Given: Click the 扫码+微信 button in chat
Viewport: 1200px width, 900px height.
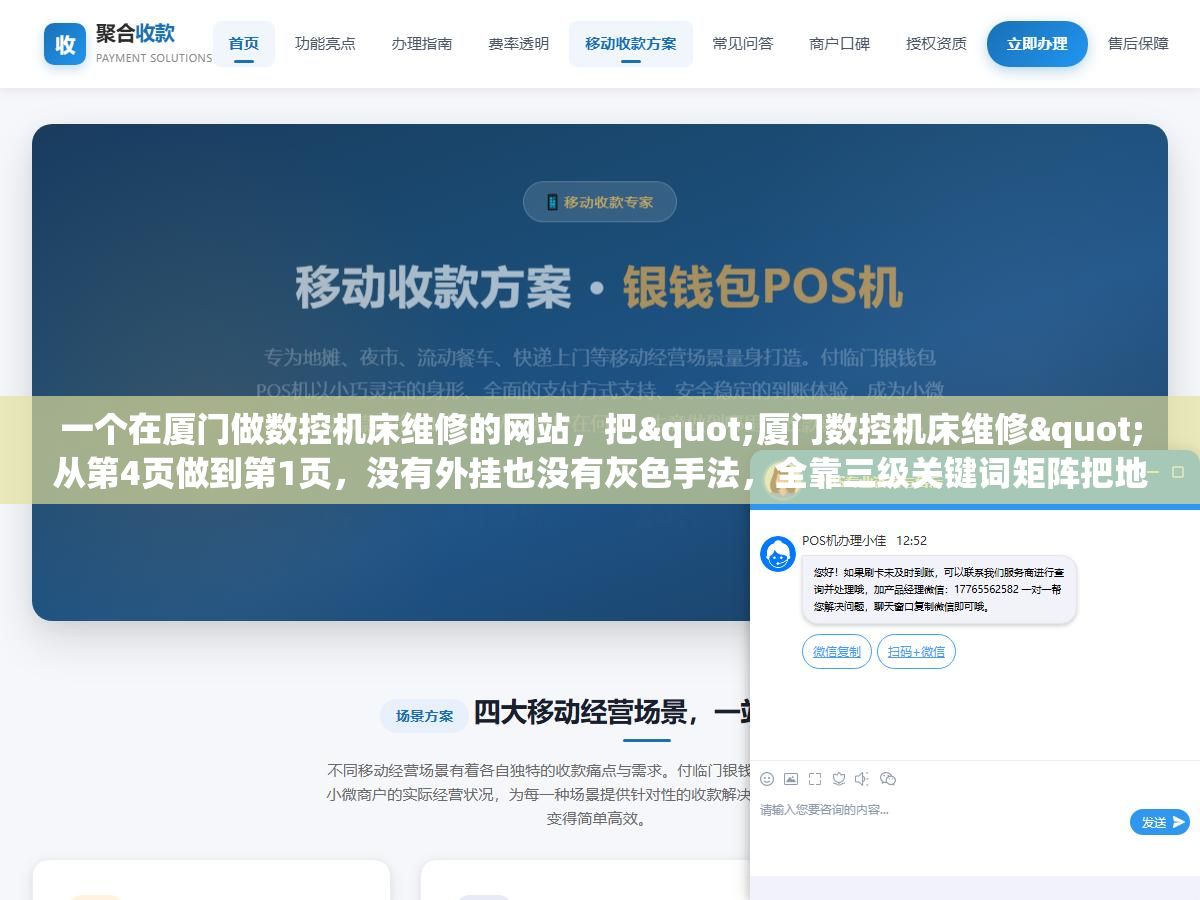Looking at the screenshot, I should (x=917, y=652).
